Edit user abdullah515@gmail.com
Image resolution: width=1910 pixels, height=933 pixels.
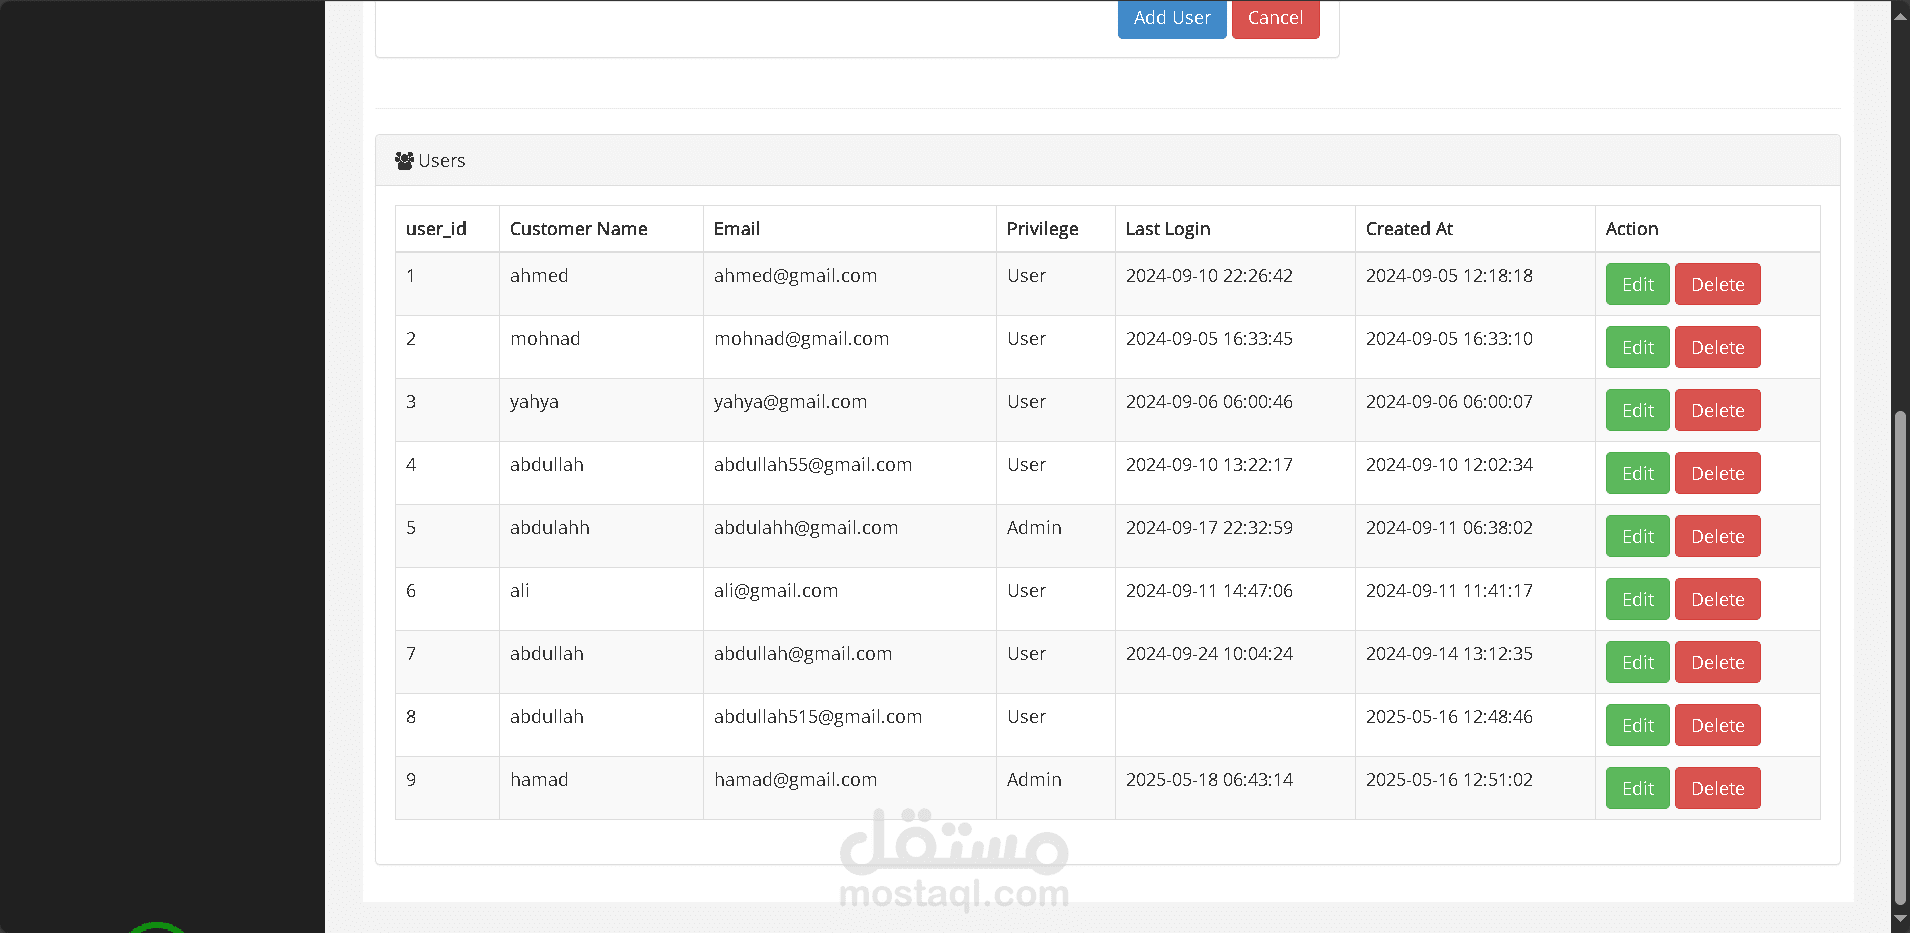pos(1637,725)
